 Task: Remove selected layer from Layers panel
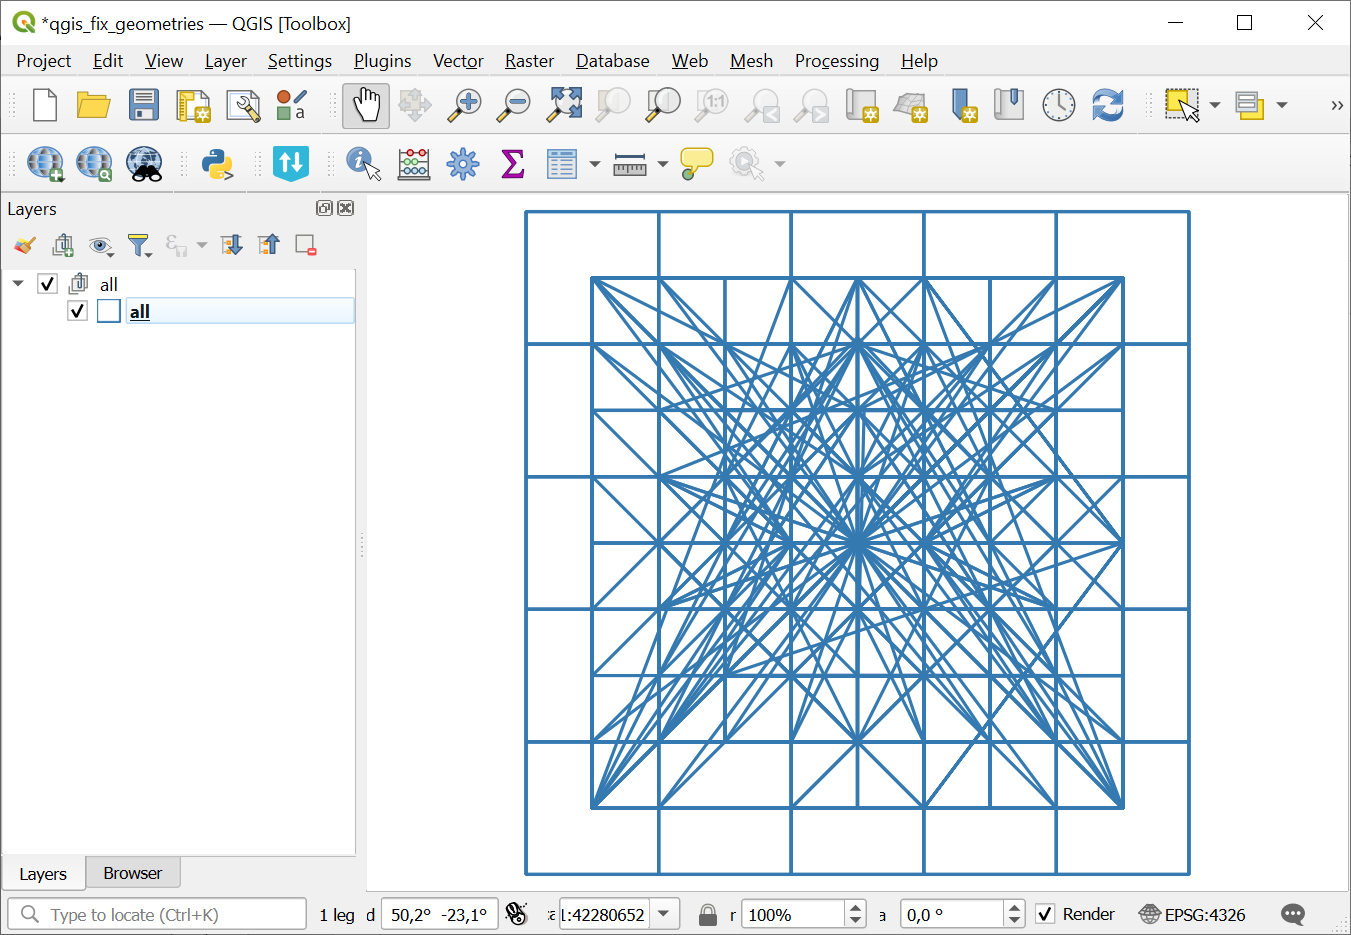point(305,244)
